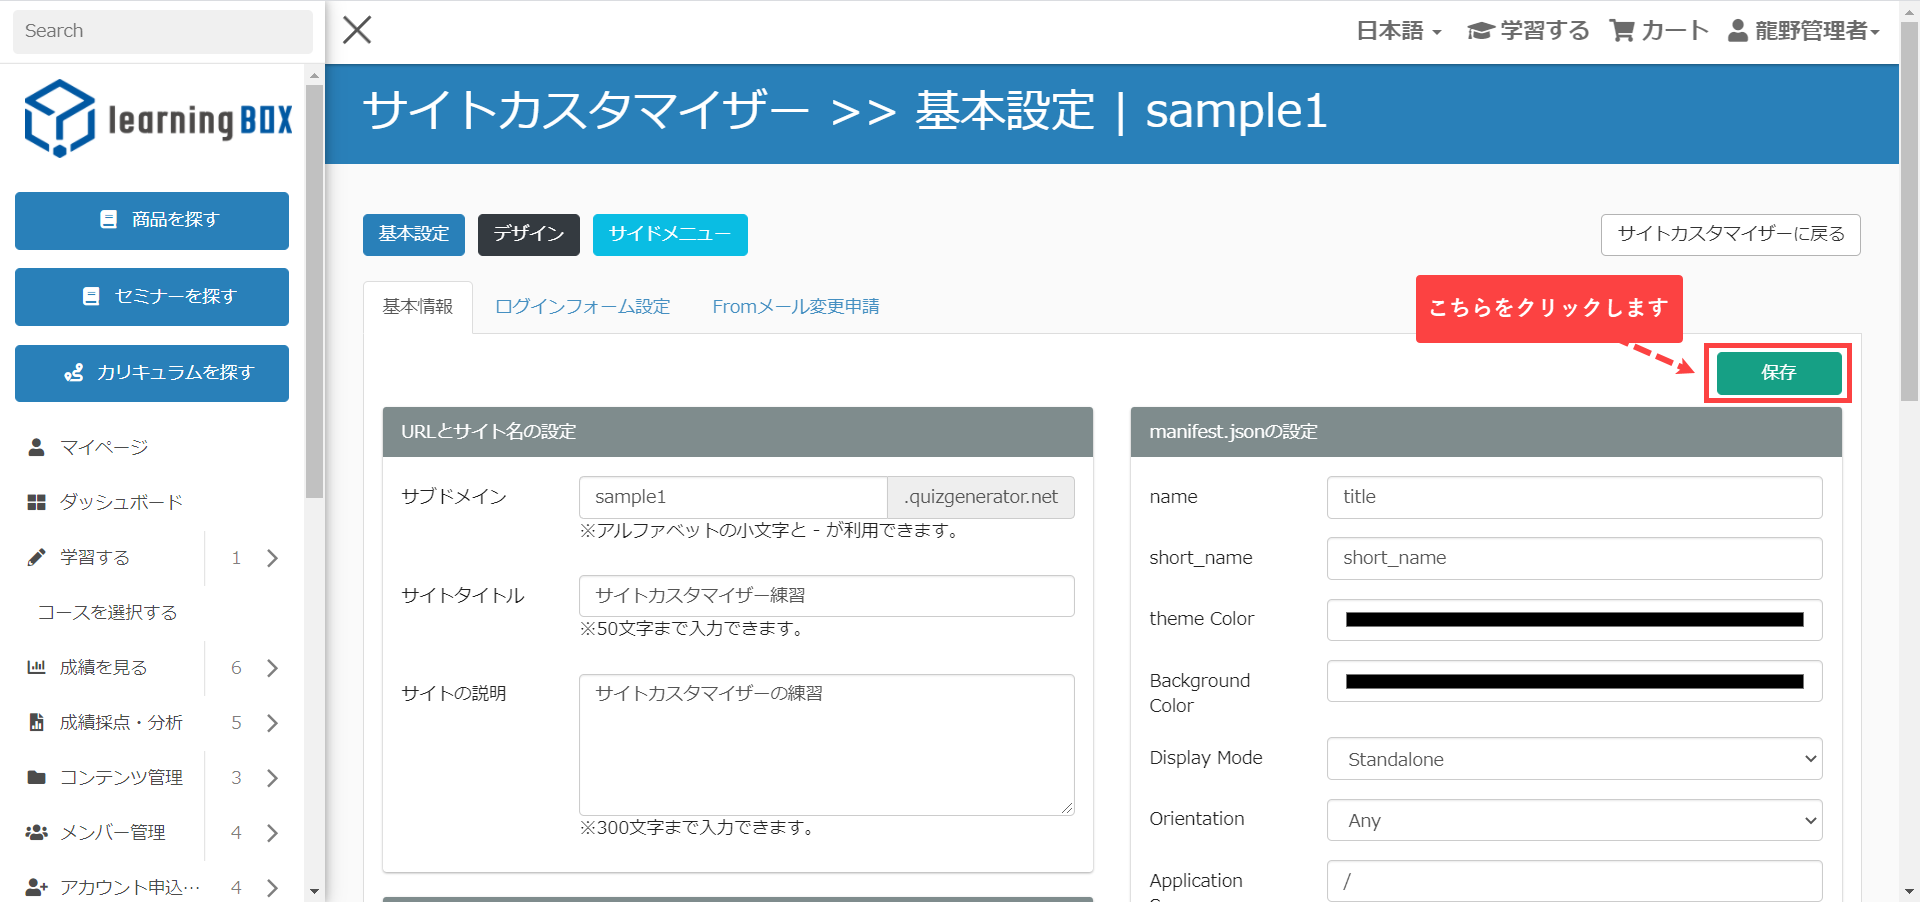Select メンバー管理 in sidebar
This screenshot has width=1920, height=902.
pyautogui.click(x=112, y=832)
